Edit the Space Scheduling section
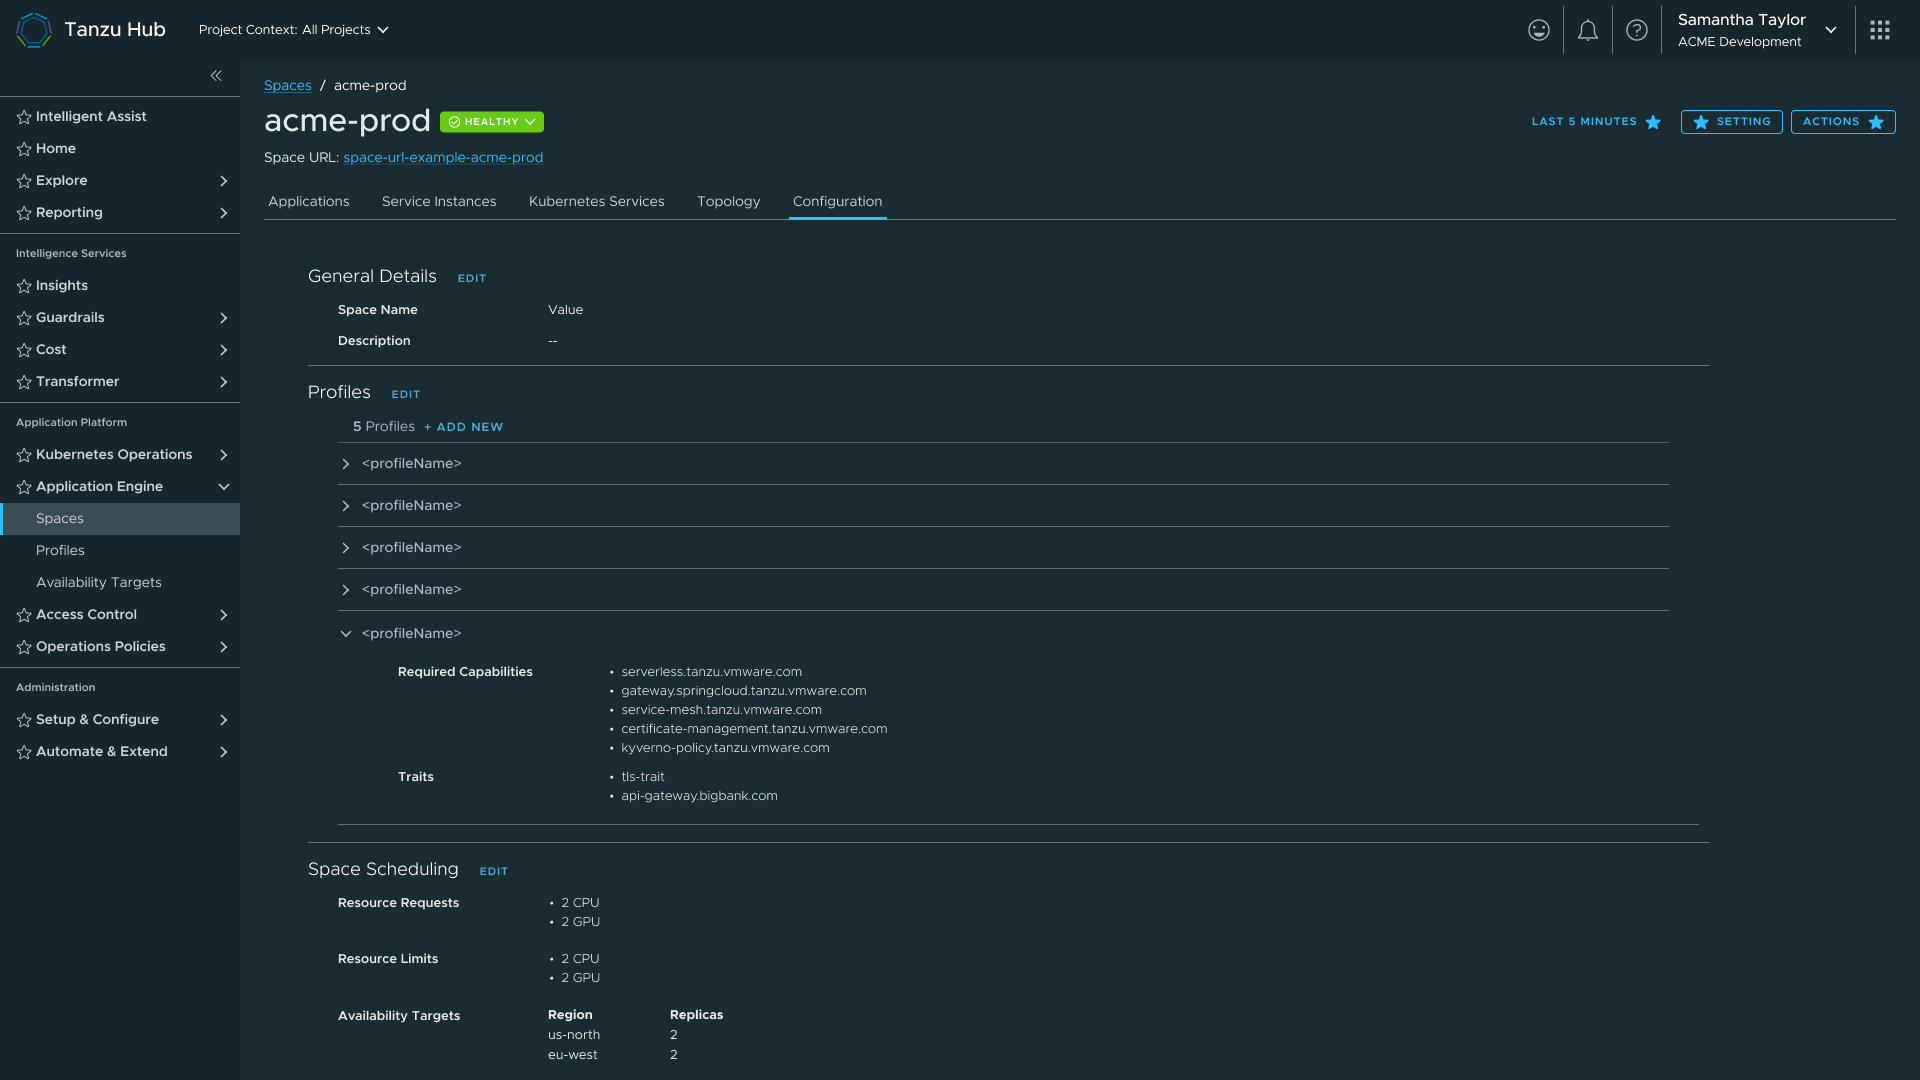 (494, 872)
